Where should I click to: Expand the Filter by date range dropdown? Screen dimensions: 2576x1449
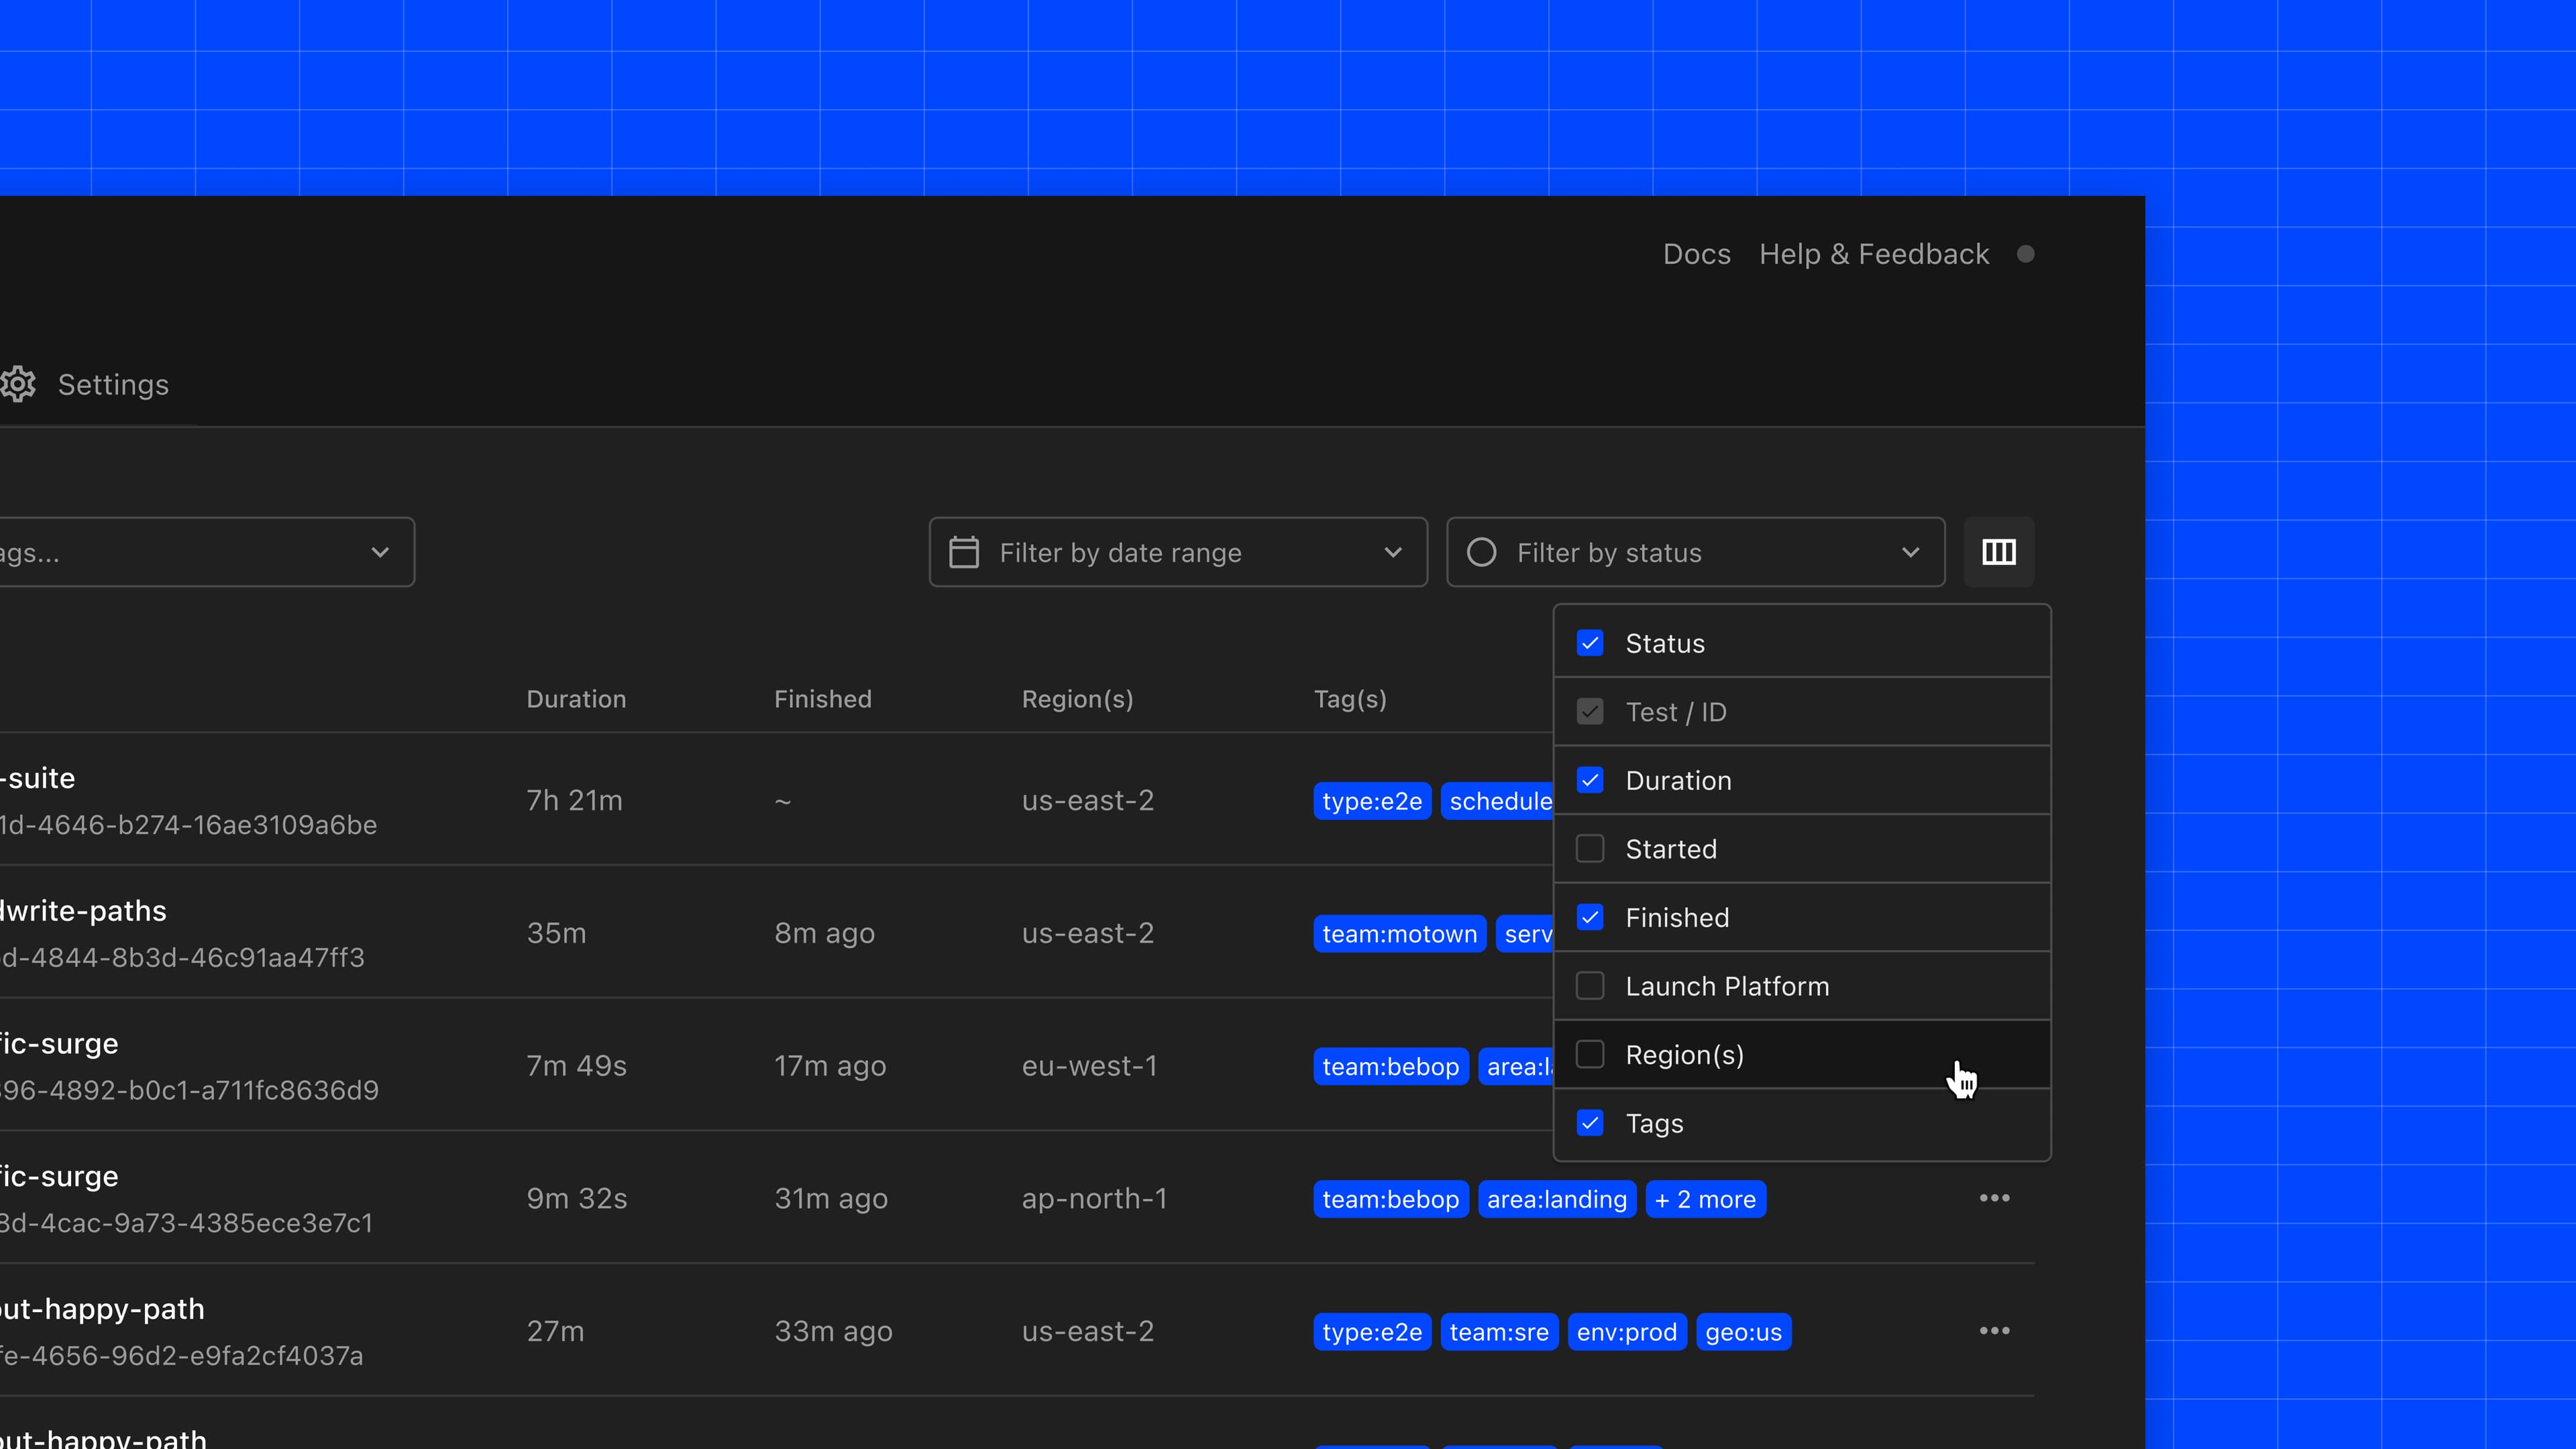coord(1393,551)
